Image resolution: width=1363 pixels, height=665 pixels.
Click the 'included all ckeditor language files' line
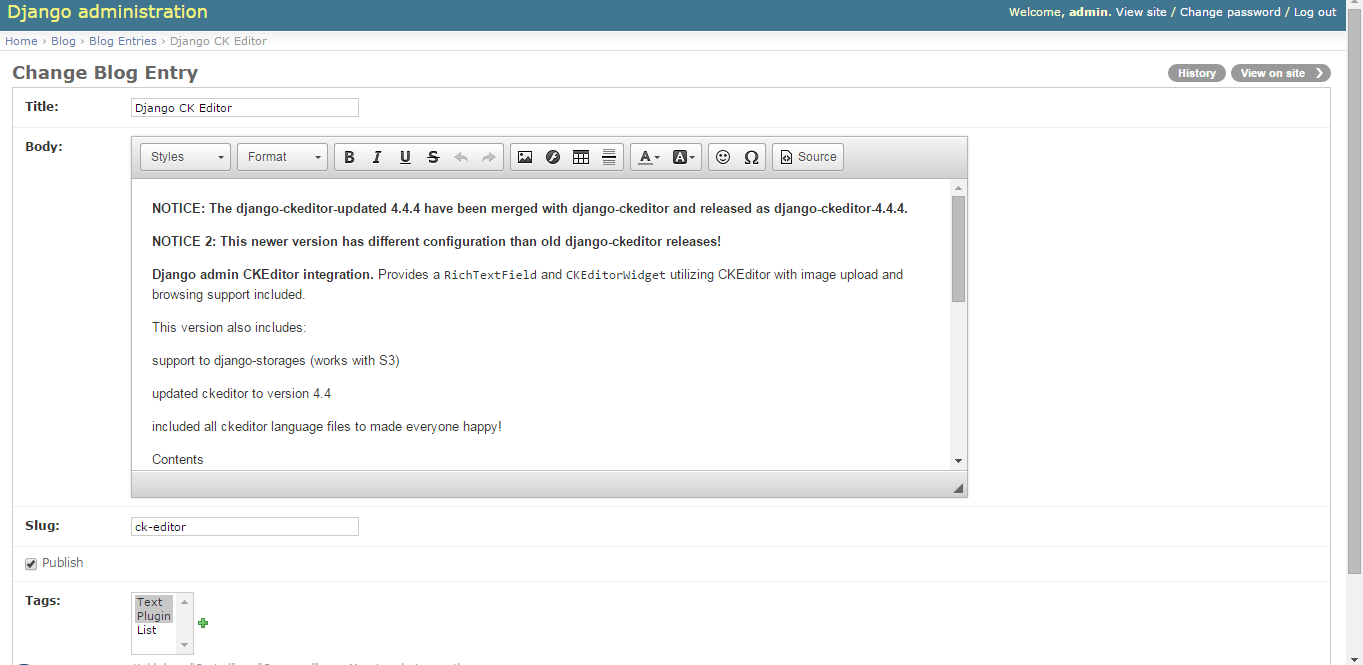point(327,427)
